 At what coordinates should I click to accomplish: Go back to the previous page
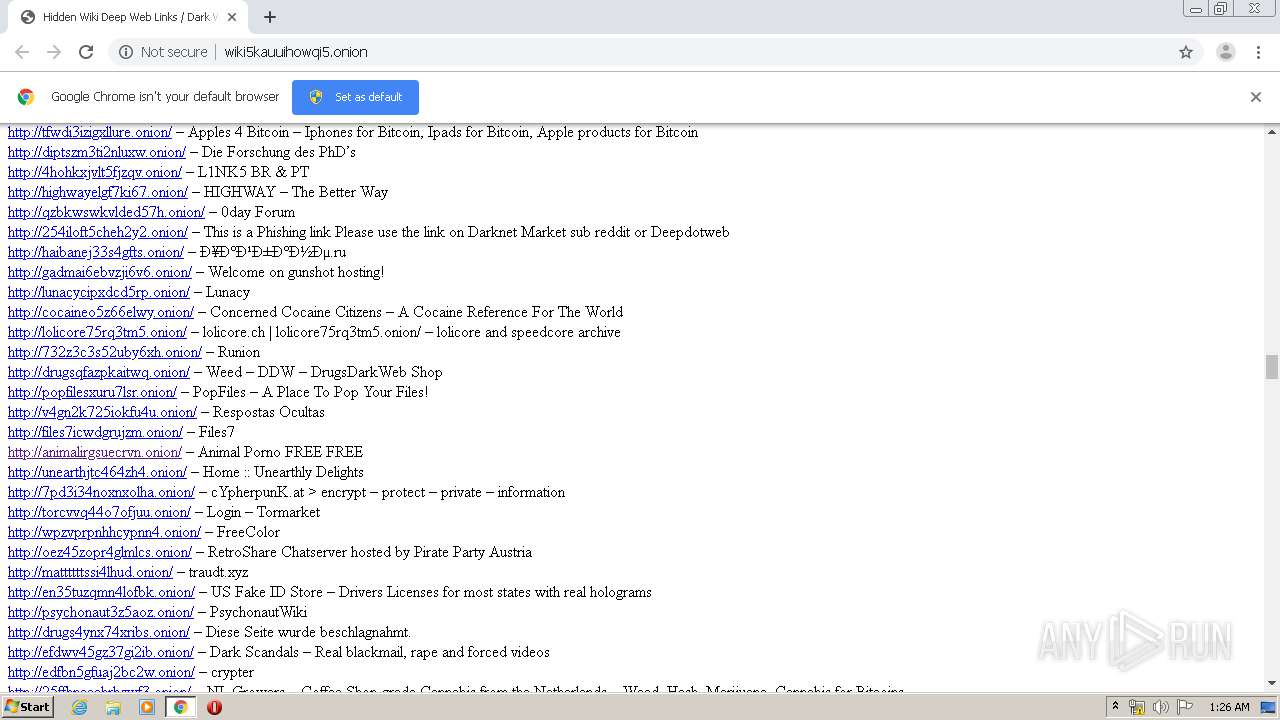pyautogui.click(x=22, y=52)
